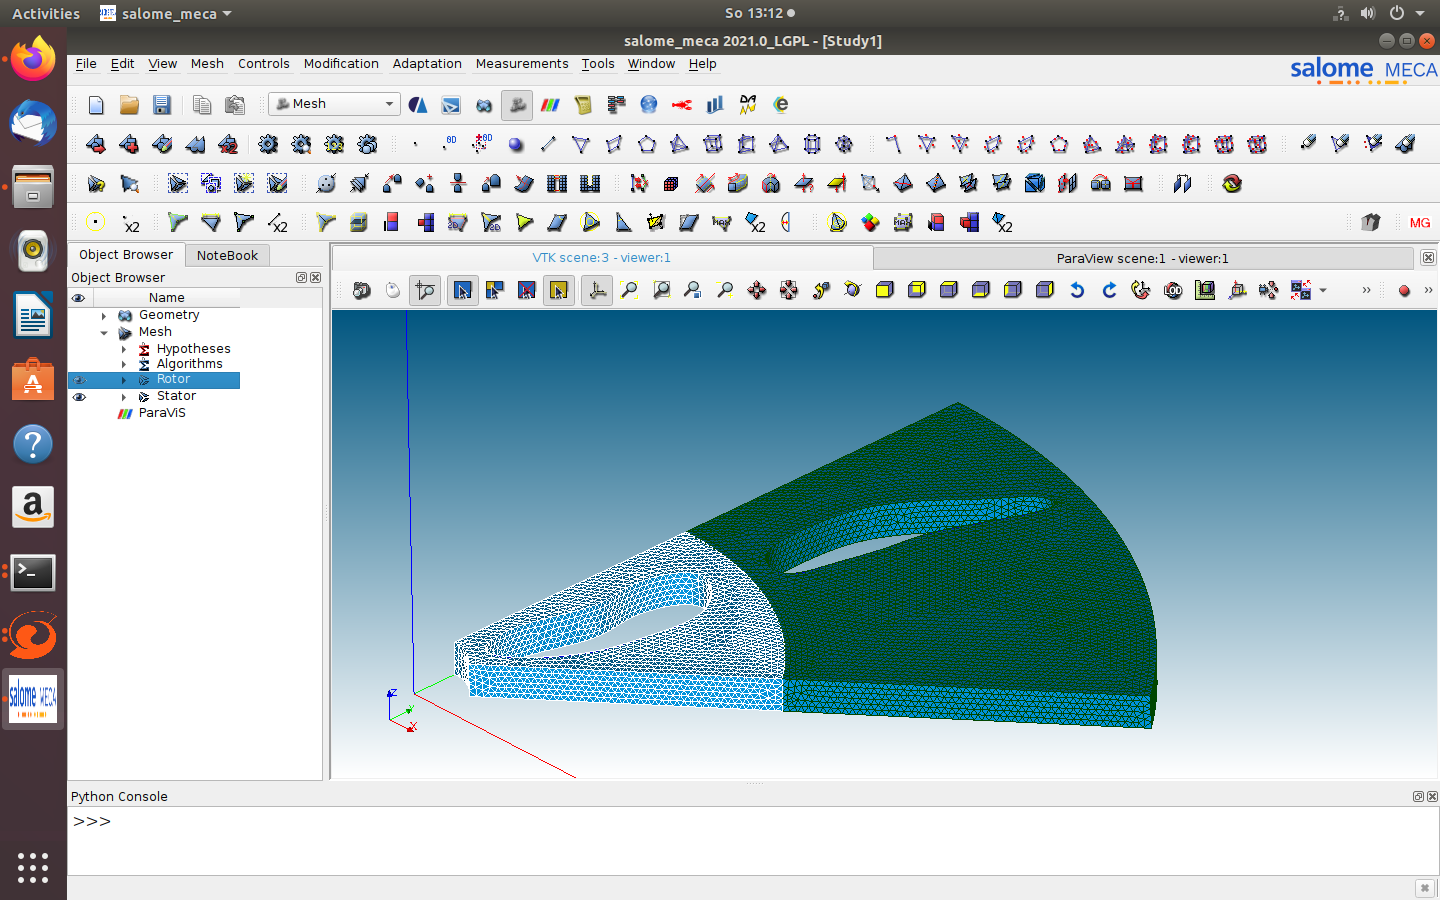Viewport: 1440px width, 900px height.
Task: Click the blue ball element icon
Action: click(x=516, y=145)
